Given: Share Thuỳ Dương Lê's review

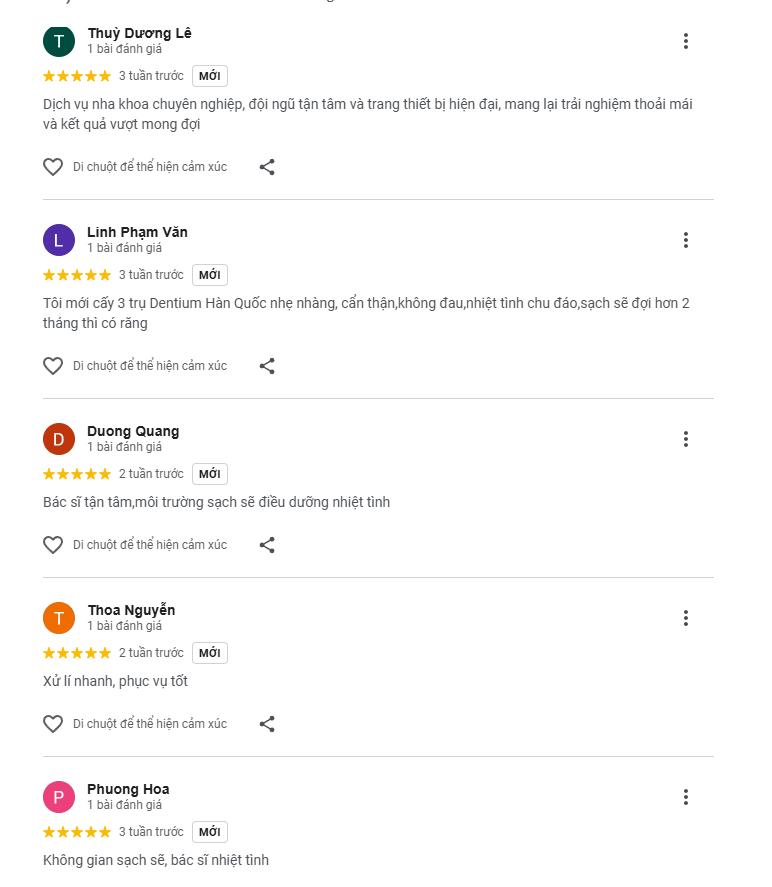Looking at the screenshot, I should pyautogui.click(x=267, y=167).
